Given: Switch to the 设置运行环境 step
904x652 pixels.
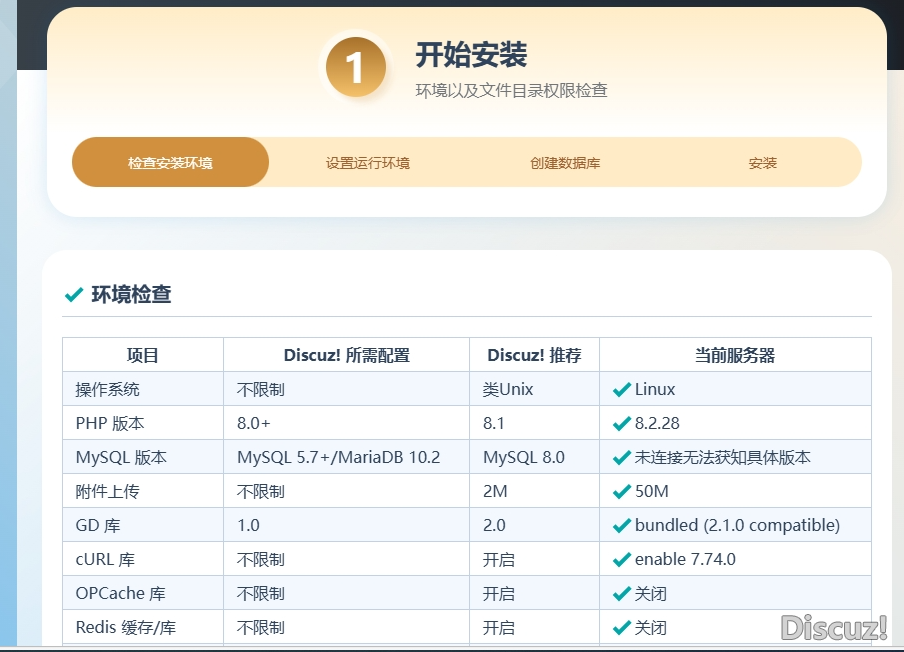Looking at the screenshot, I should coord(368,162).
